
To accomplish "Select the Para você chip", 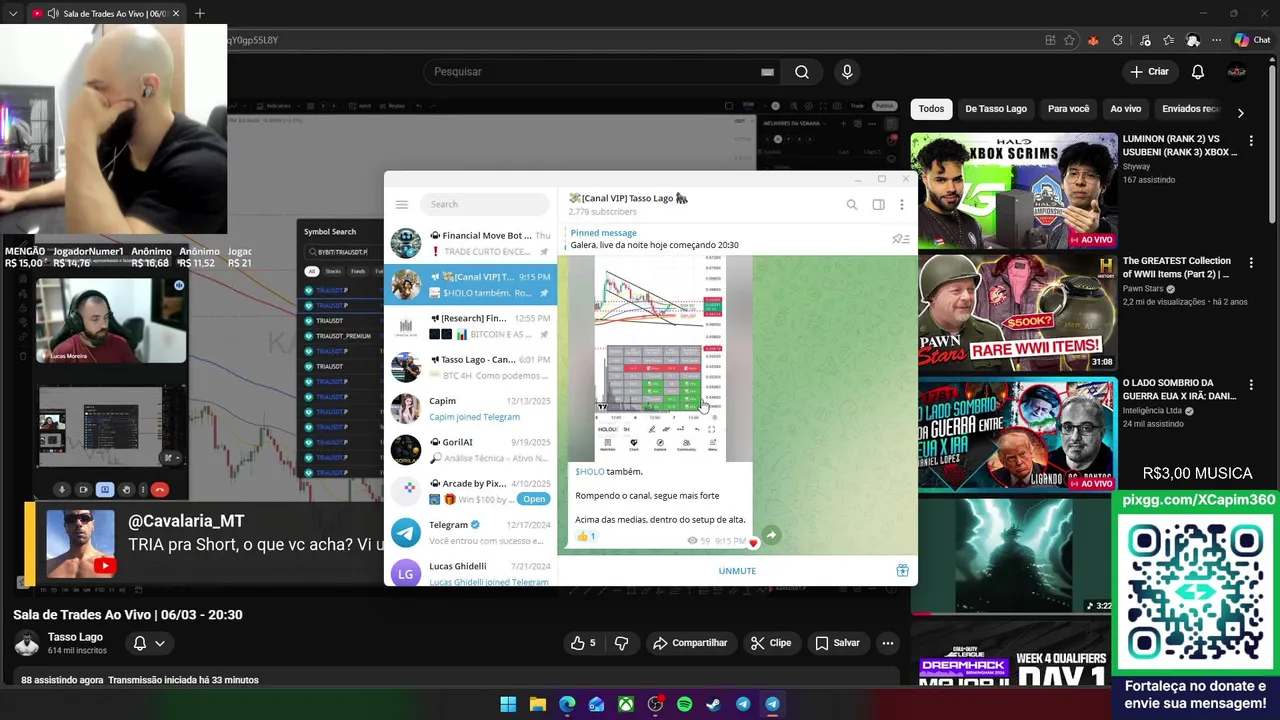I will click(x=1068, y=109).
